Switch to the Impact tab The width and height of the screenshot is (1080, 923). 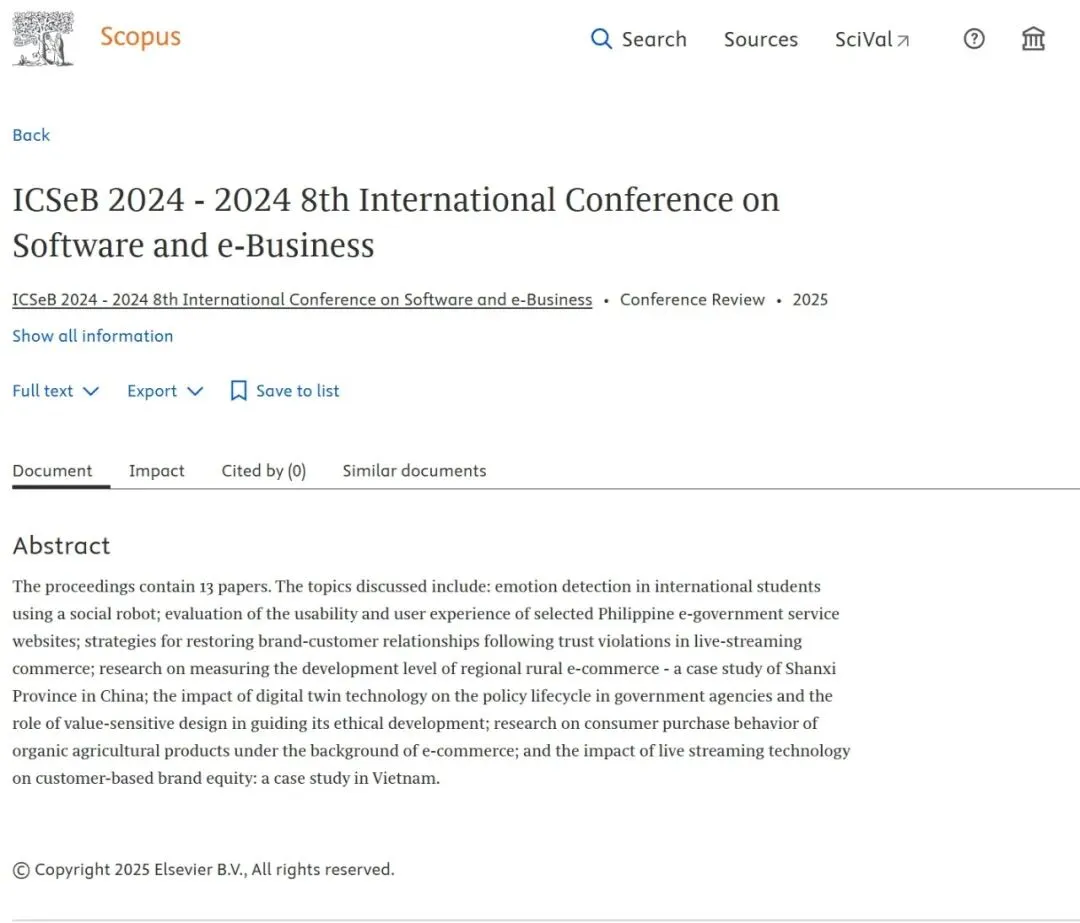pos(156,470)
